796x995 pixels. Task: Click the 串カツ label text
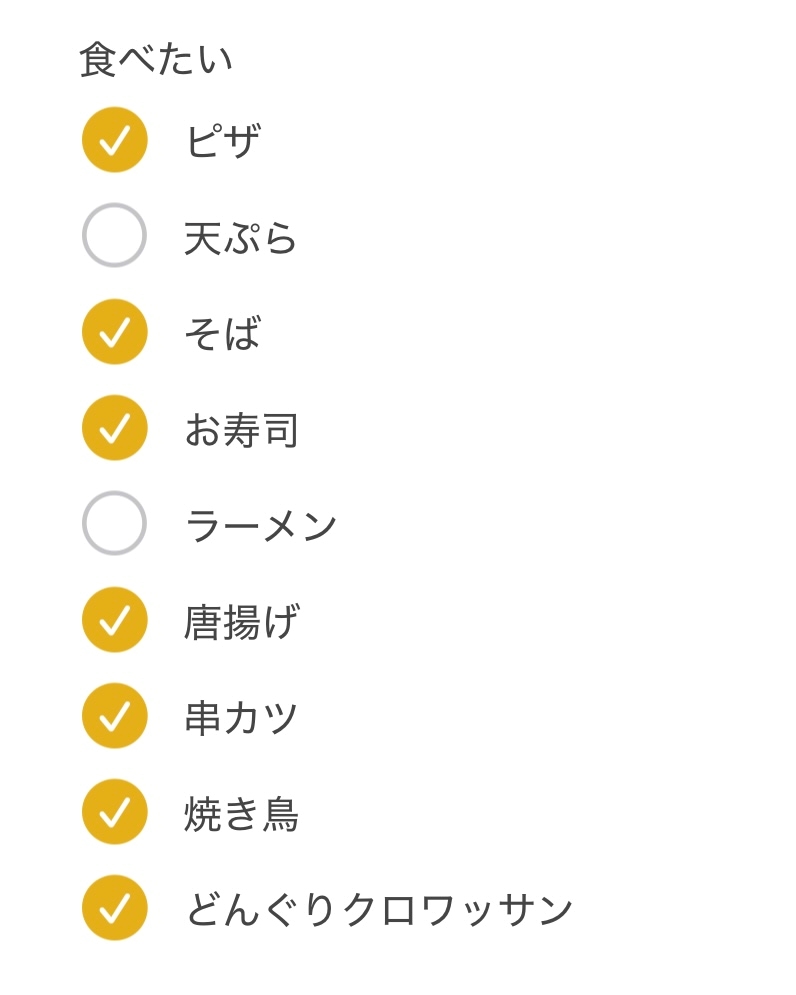(241, 718)
